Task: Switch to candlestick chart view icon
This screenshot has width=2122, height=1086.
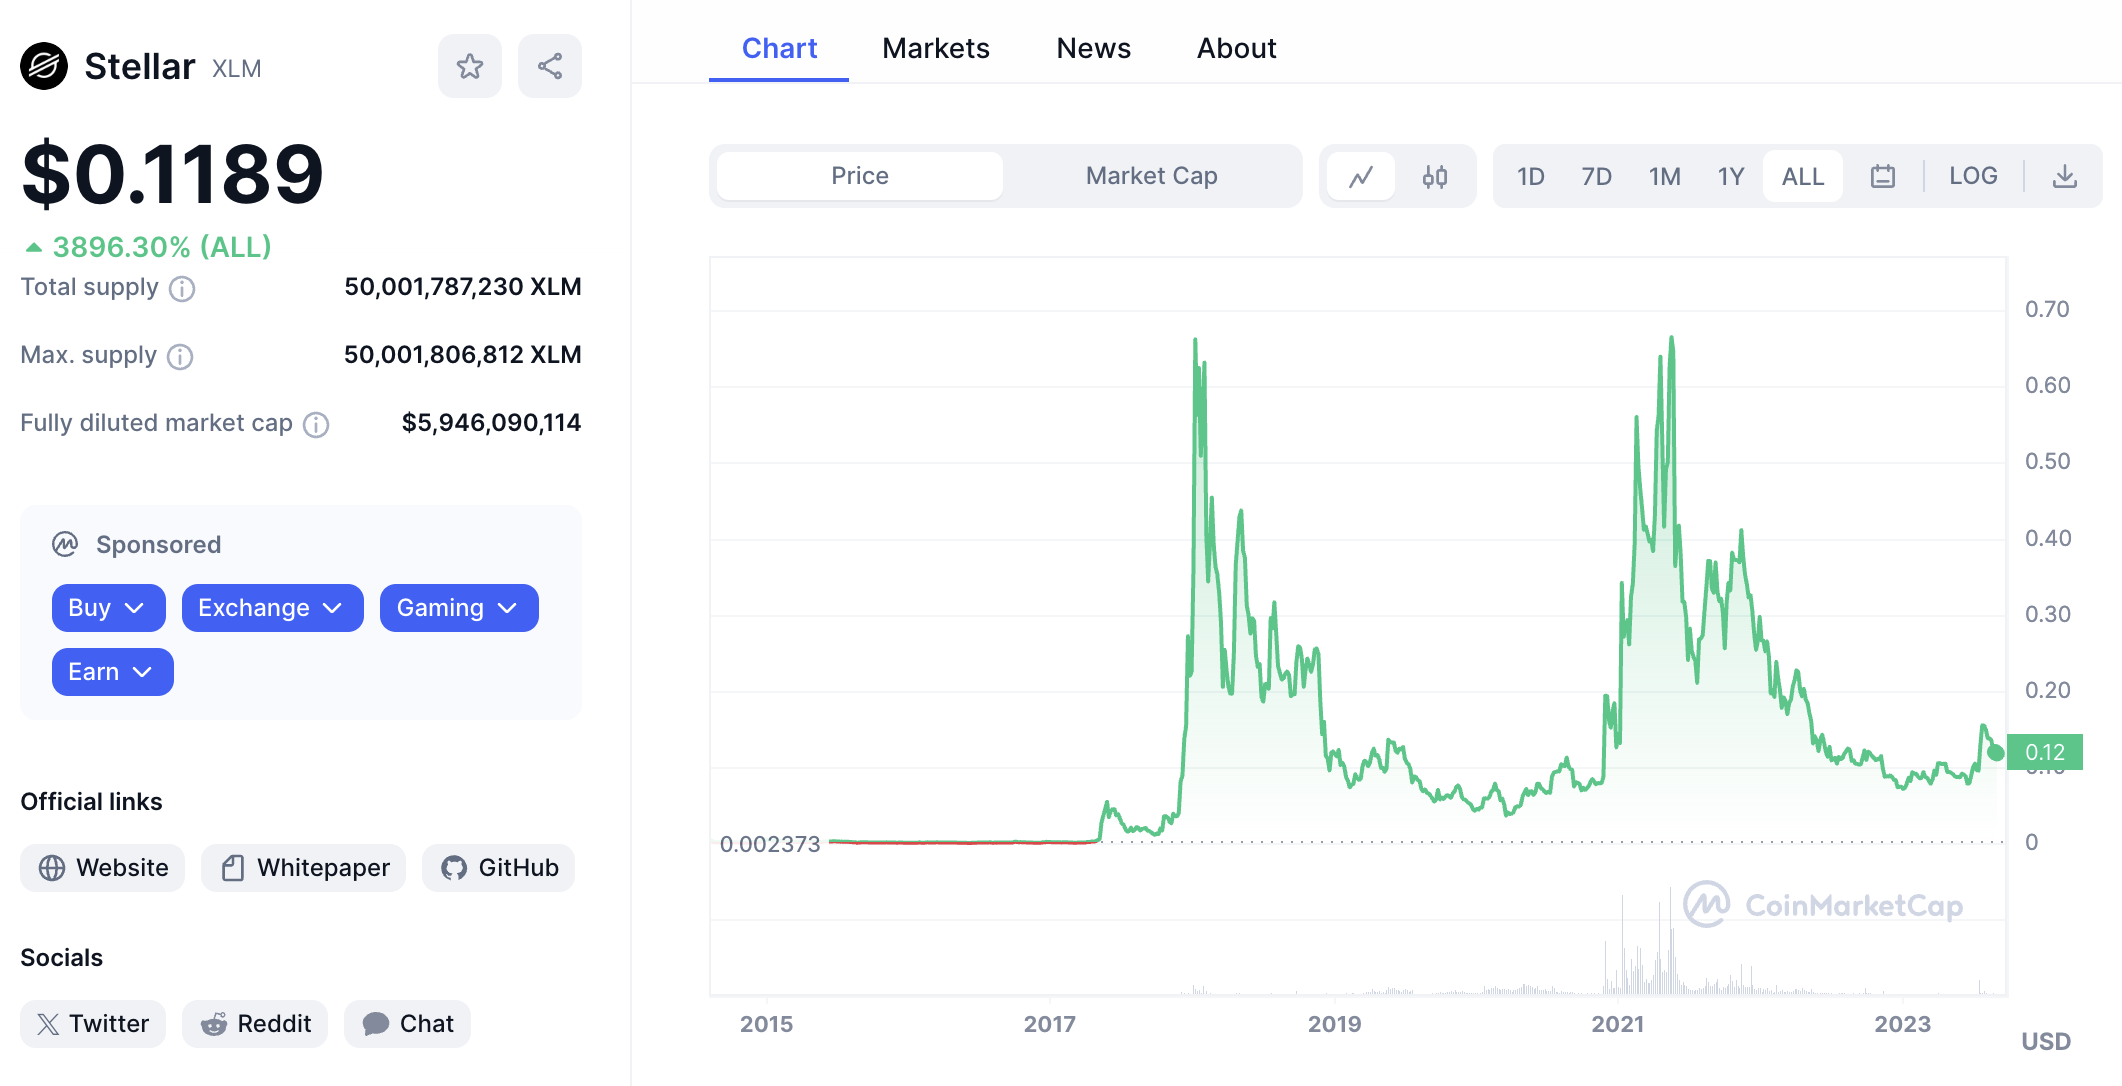Action: (1435, 177)
